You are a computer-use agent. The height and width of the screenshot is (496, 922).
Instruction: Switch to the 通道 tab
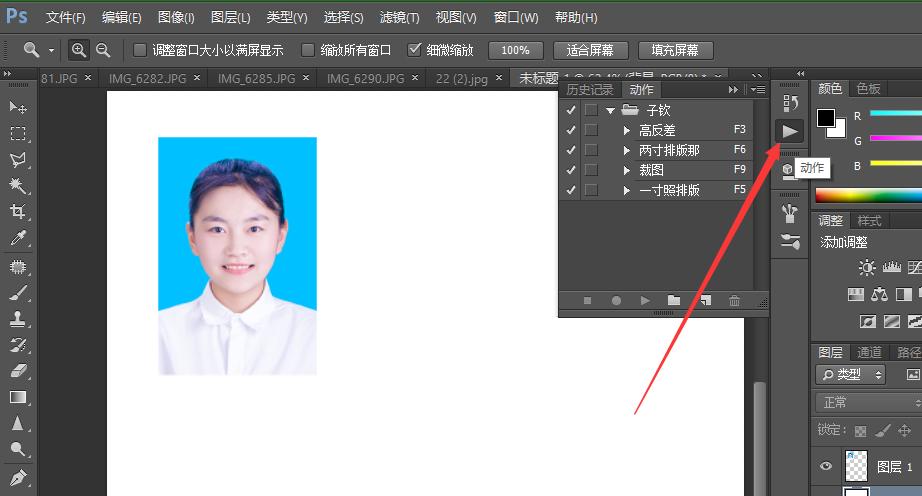869,352
